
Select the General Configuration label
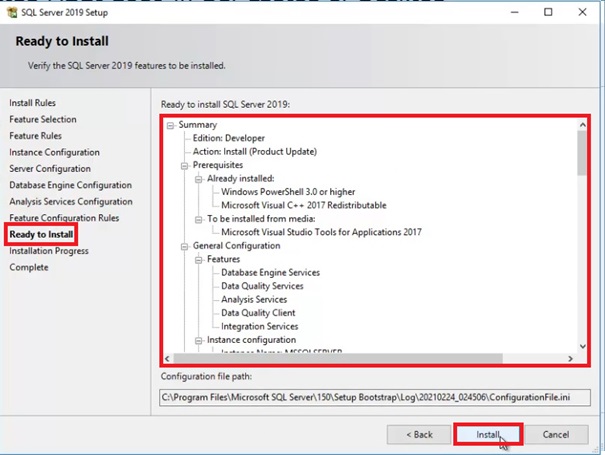(x=237, y=246)
